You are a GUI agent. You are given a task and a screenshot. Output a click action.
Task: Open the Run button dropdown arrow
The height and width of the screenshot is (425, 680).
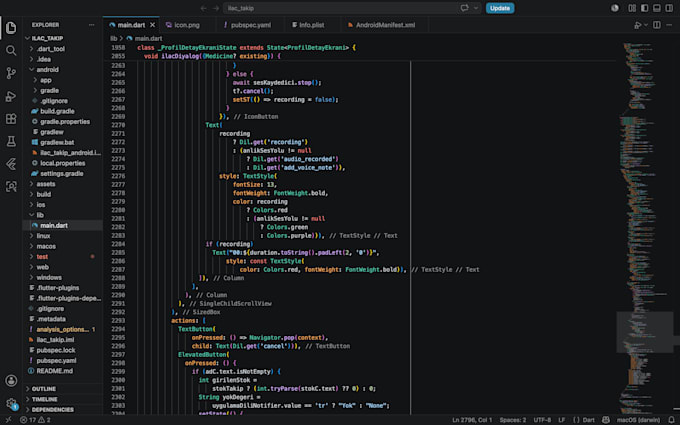pos(646,25)
